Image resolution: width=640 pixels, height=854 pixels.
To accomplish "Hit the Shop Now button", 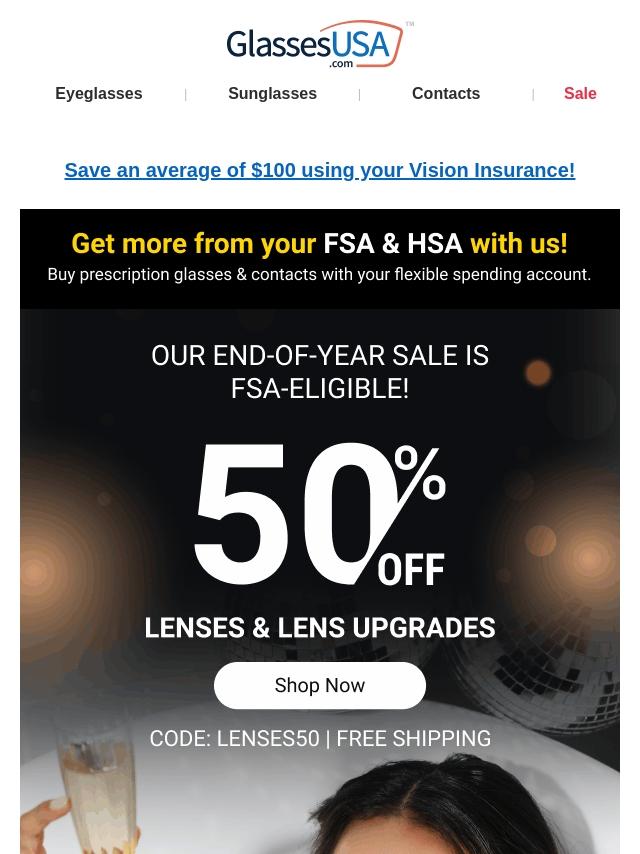I will point(320,685).
